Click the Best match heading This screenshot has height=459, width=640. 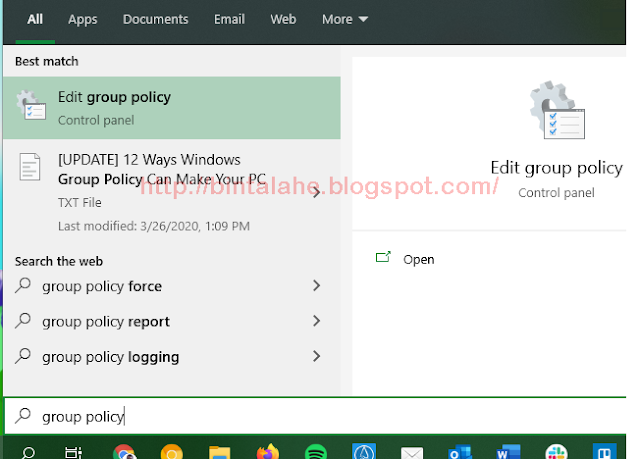[x=47, y=61]
